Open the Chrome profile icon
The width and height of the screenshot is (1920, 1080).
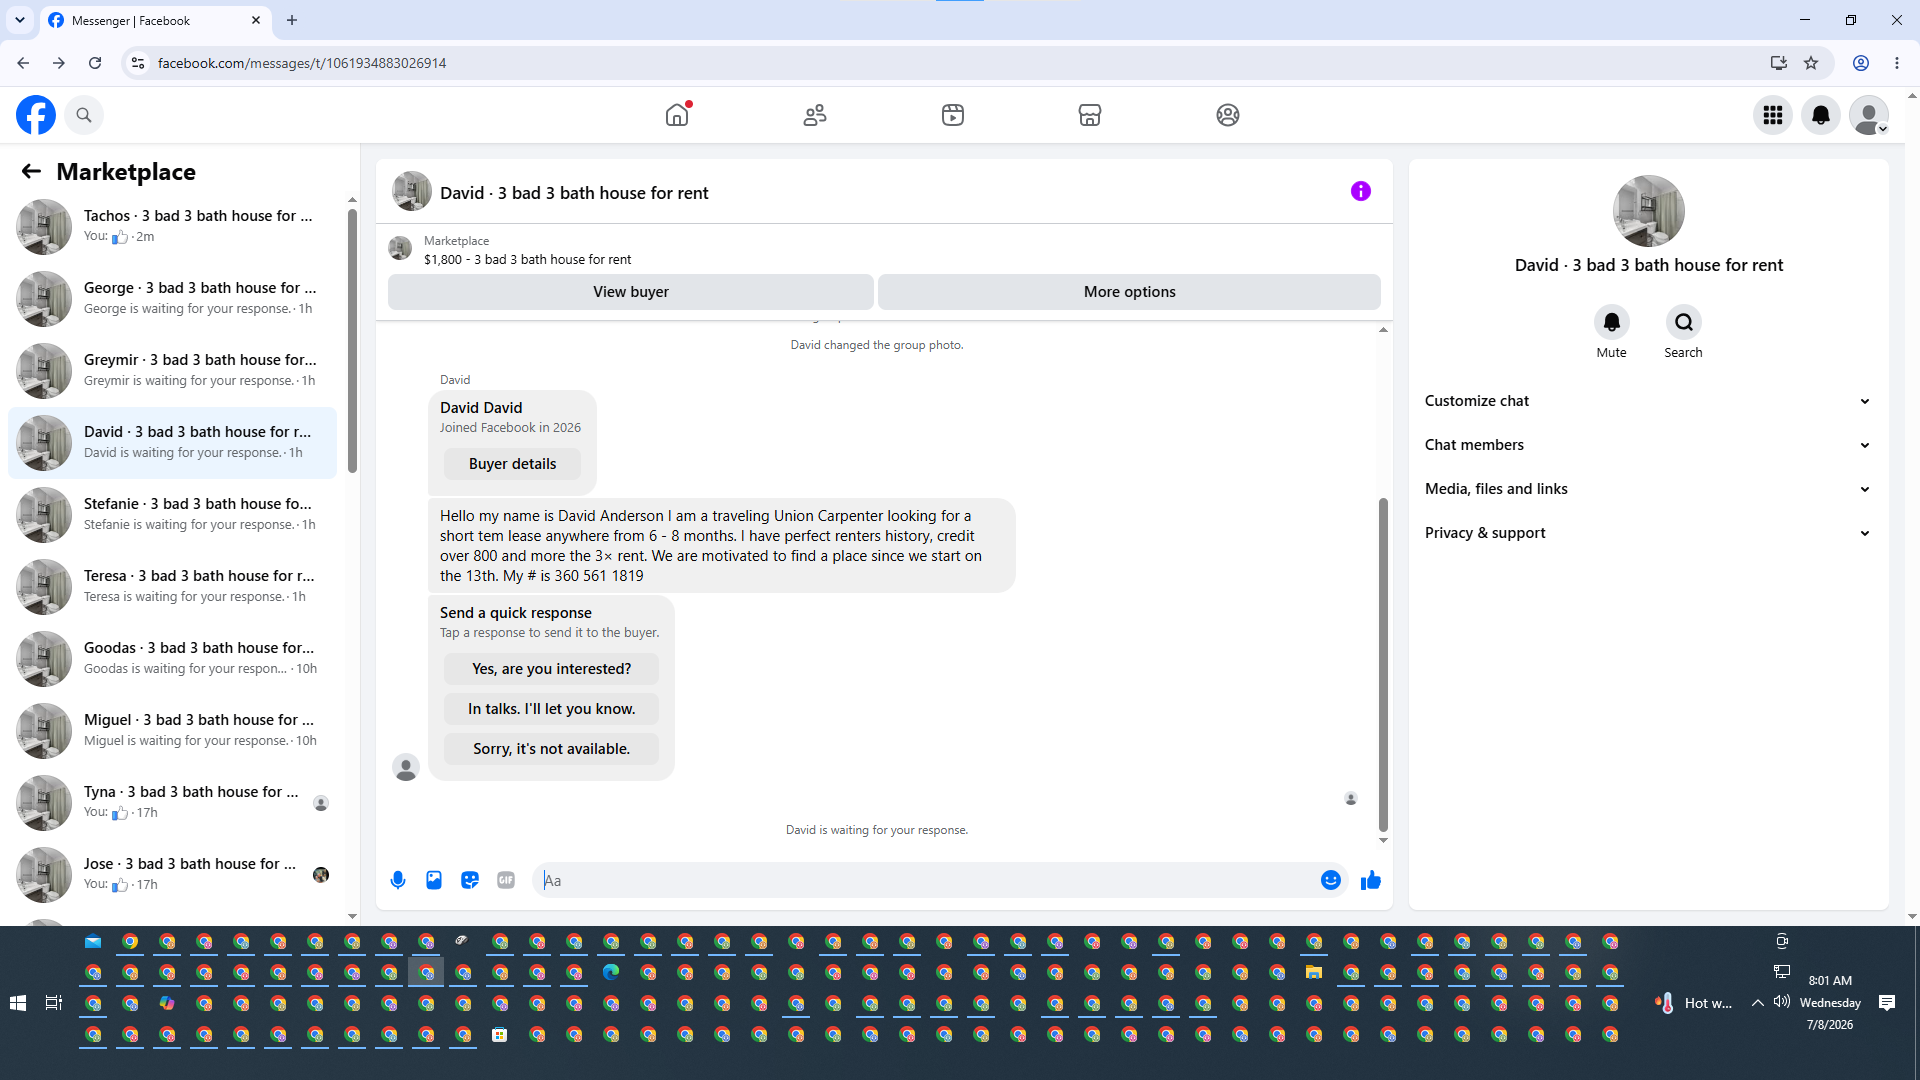click(1861, 63)
